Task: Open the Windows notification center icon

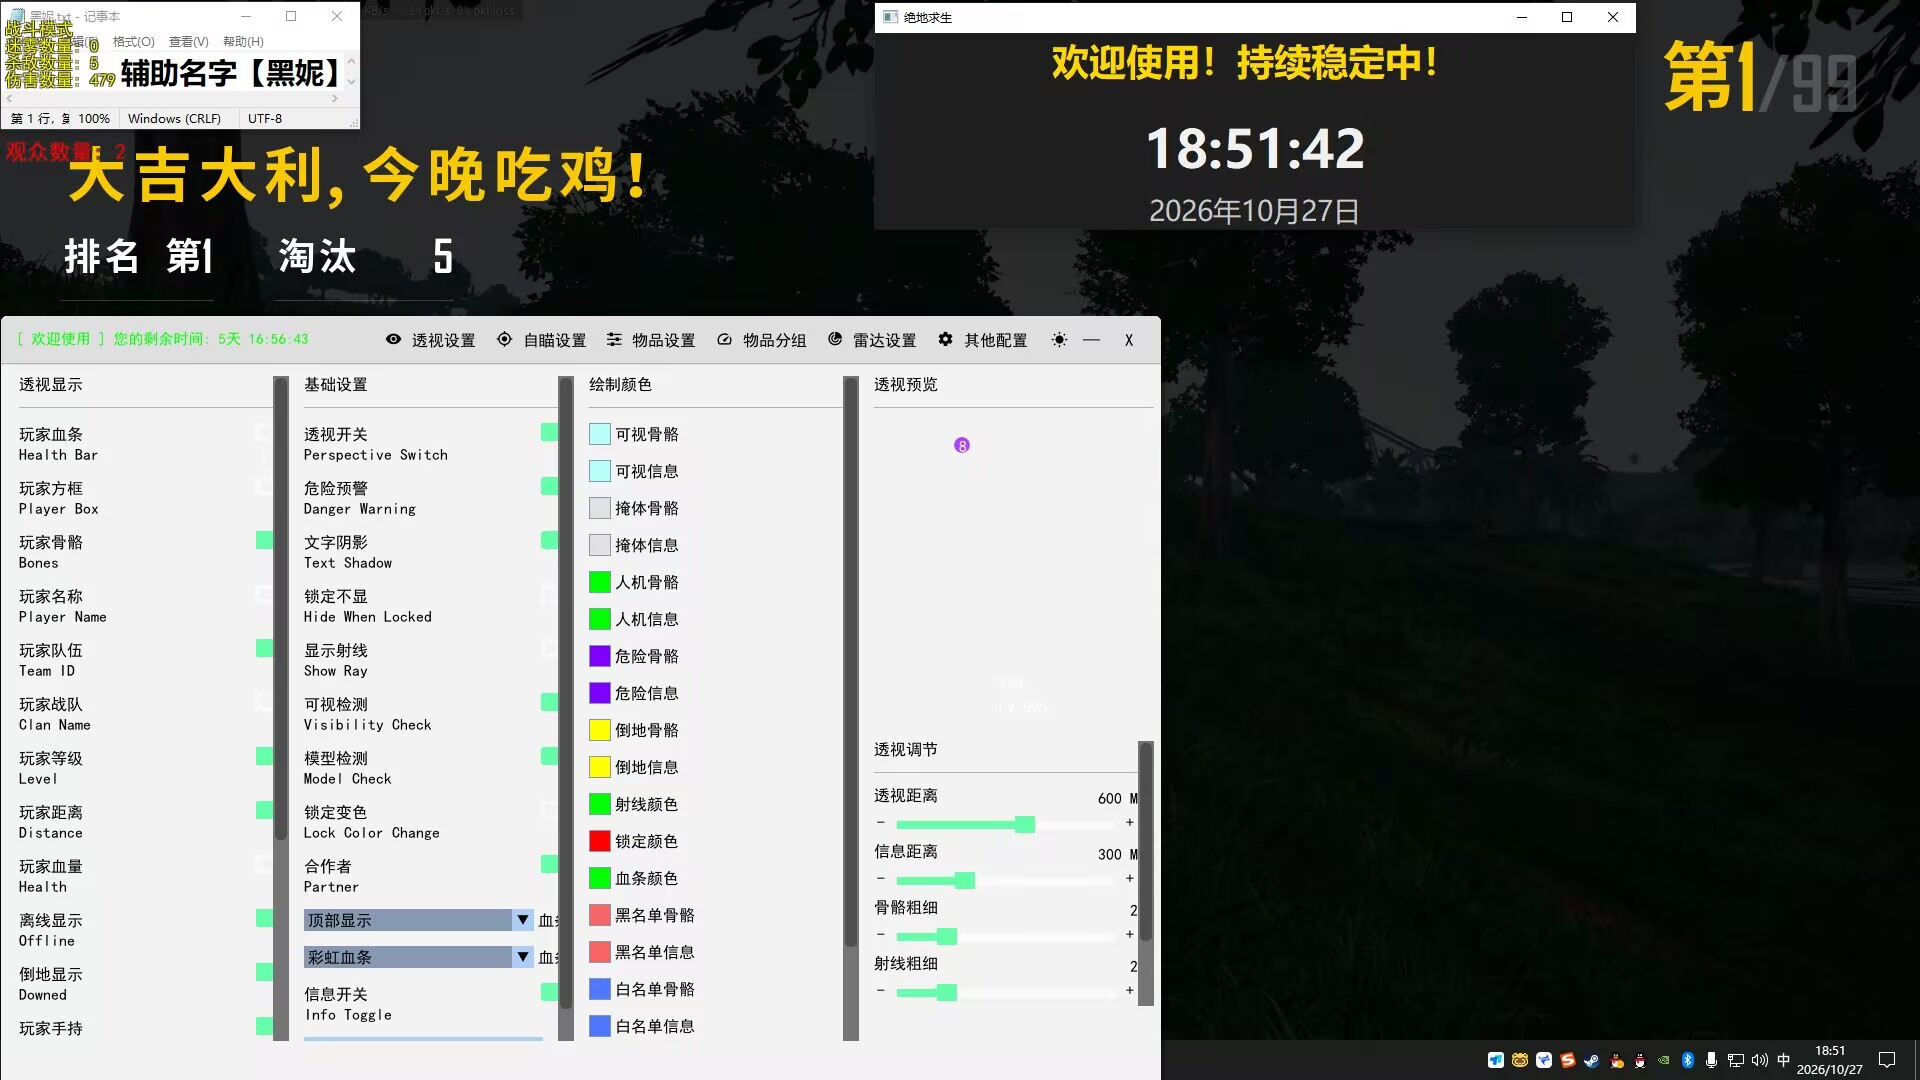Action: click(1887, 1060)
